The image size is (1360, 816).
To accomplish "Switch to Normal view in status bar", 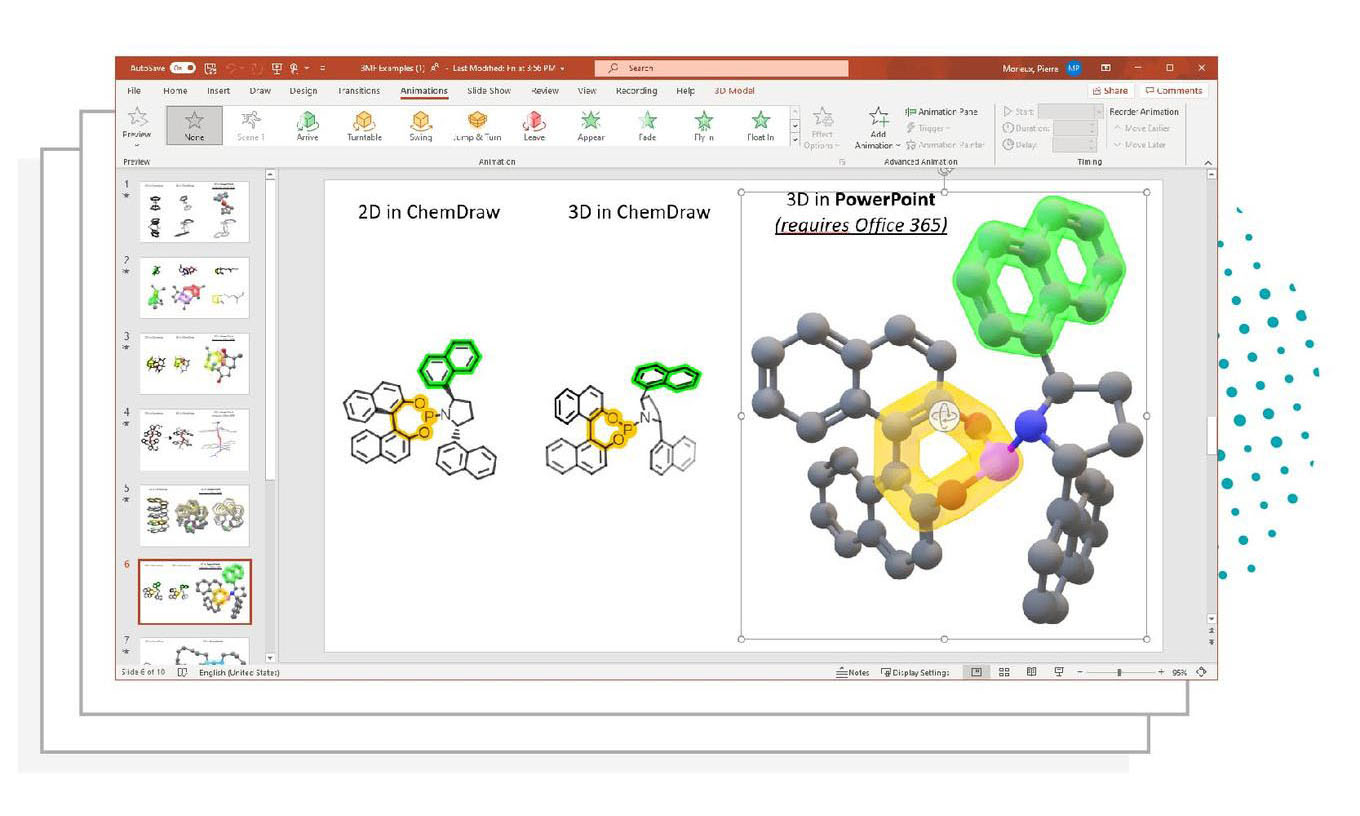I will (976, 673).
